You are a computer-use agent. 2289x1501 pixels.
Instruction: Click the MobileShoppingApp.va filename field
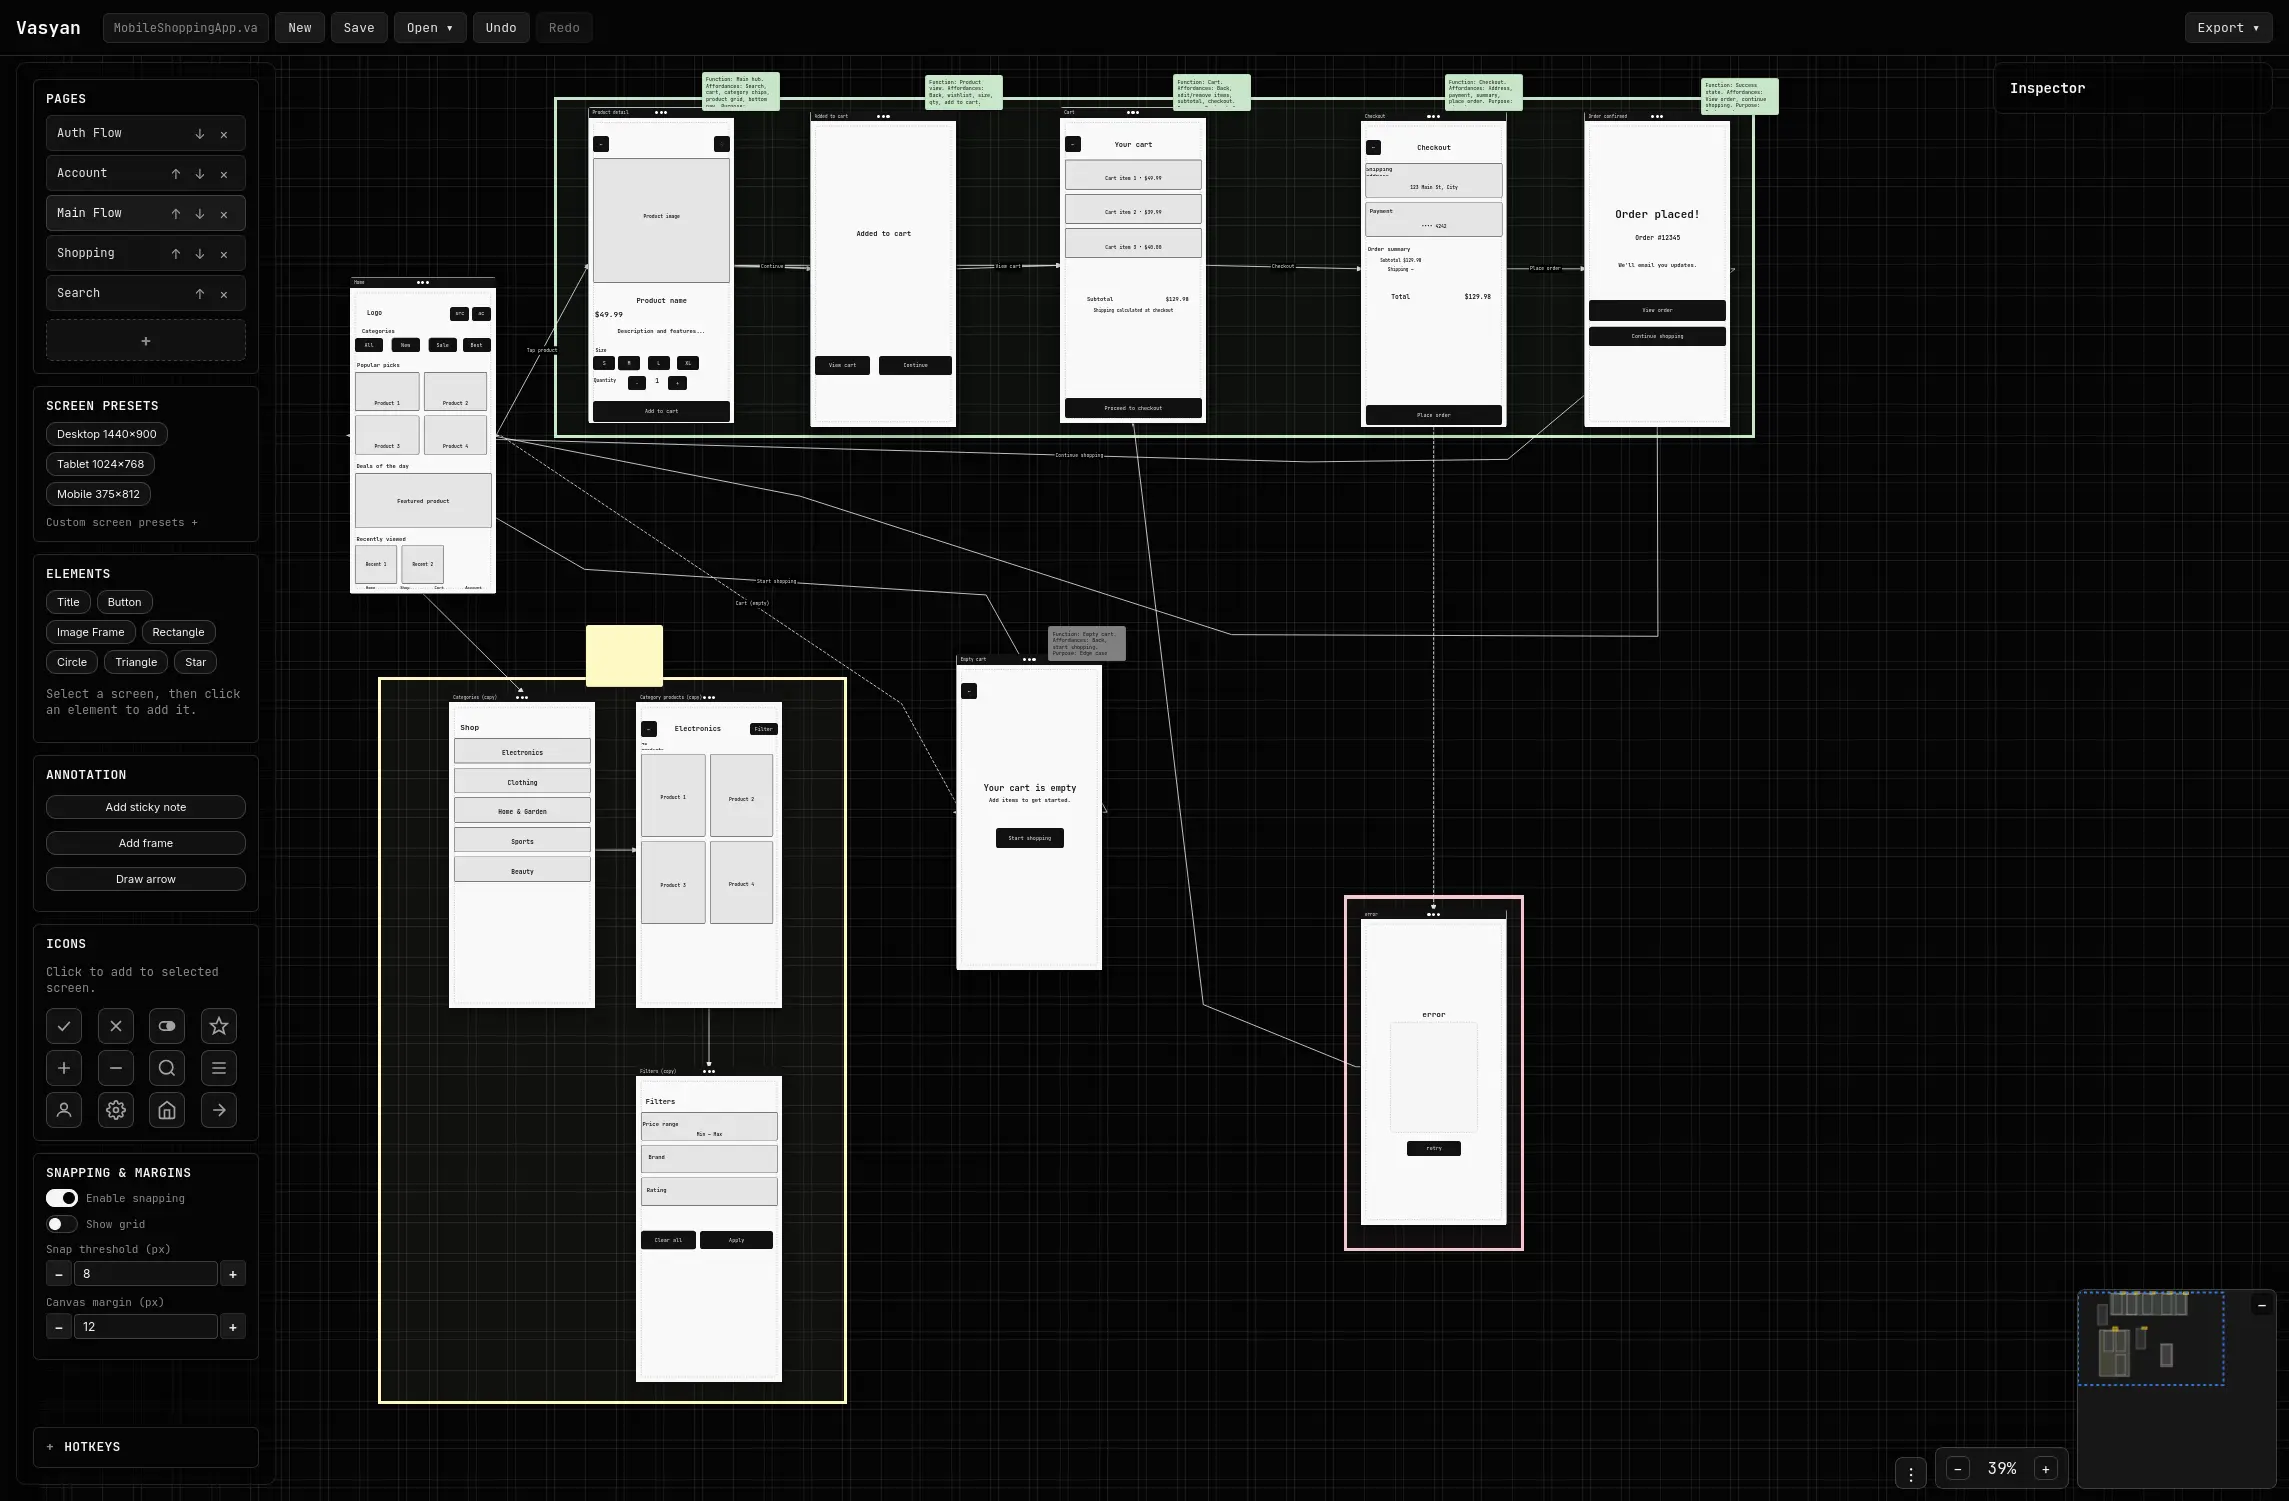185,27
